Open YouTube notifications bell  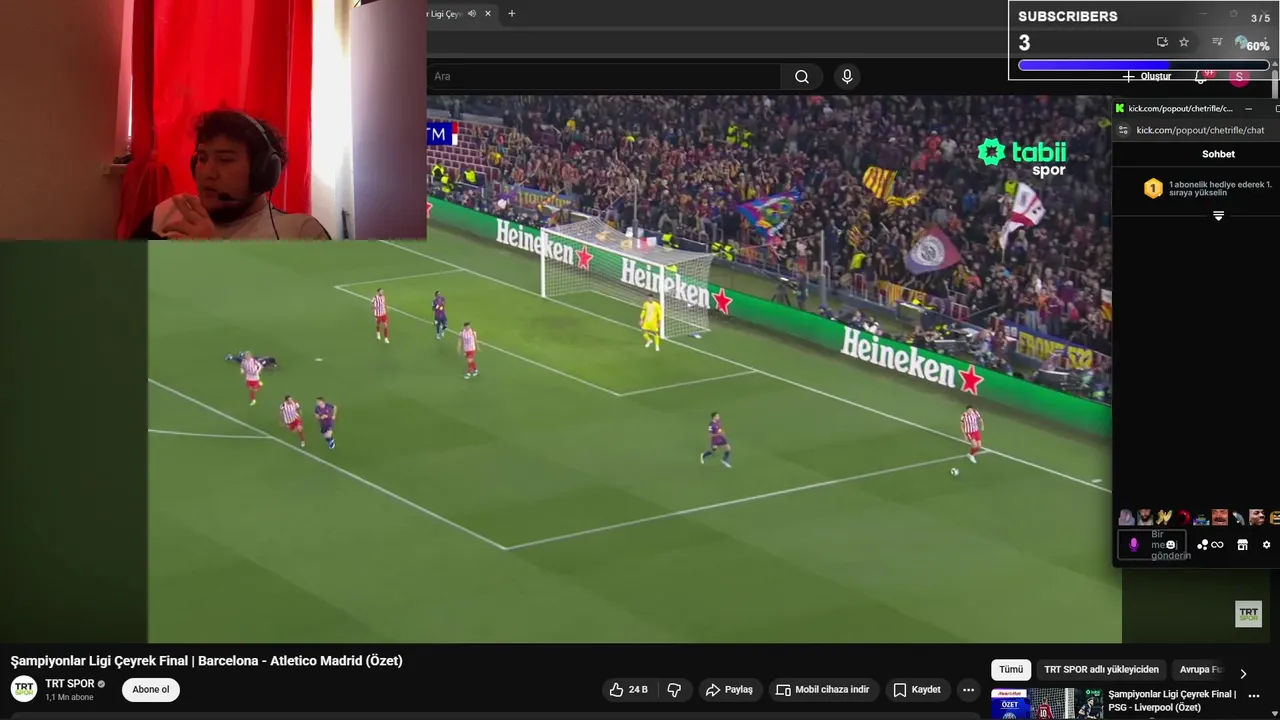(1201, 77)
